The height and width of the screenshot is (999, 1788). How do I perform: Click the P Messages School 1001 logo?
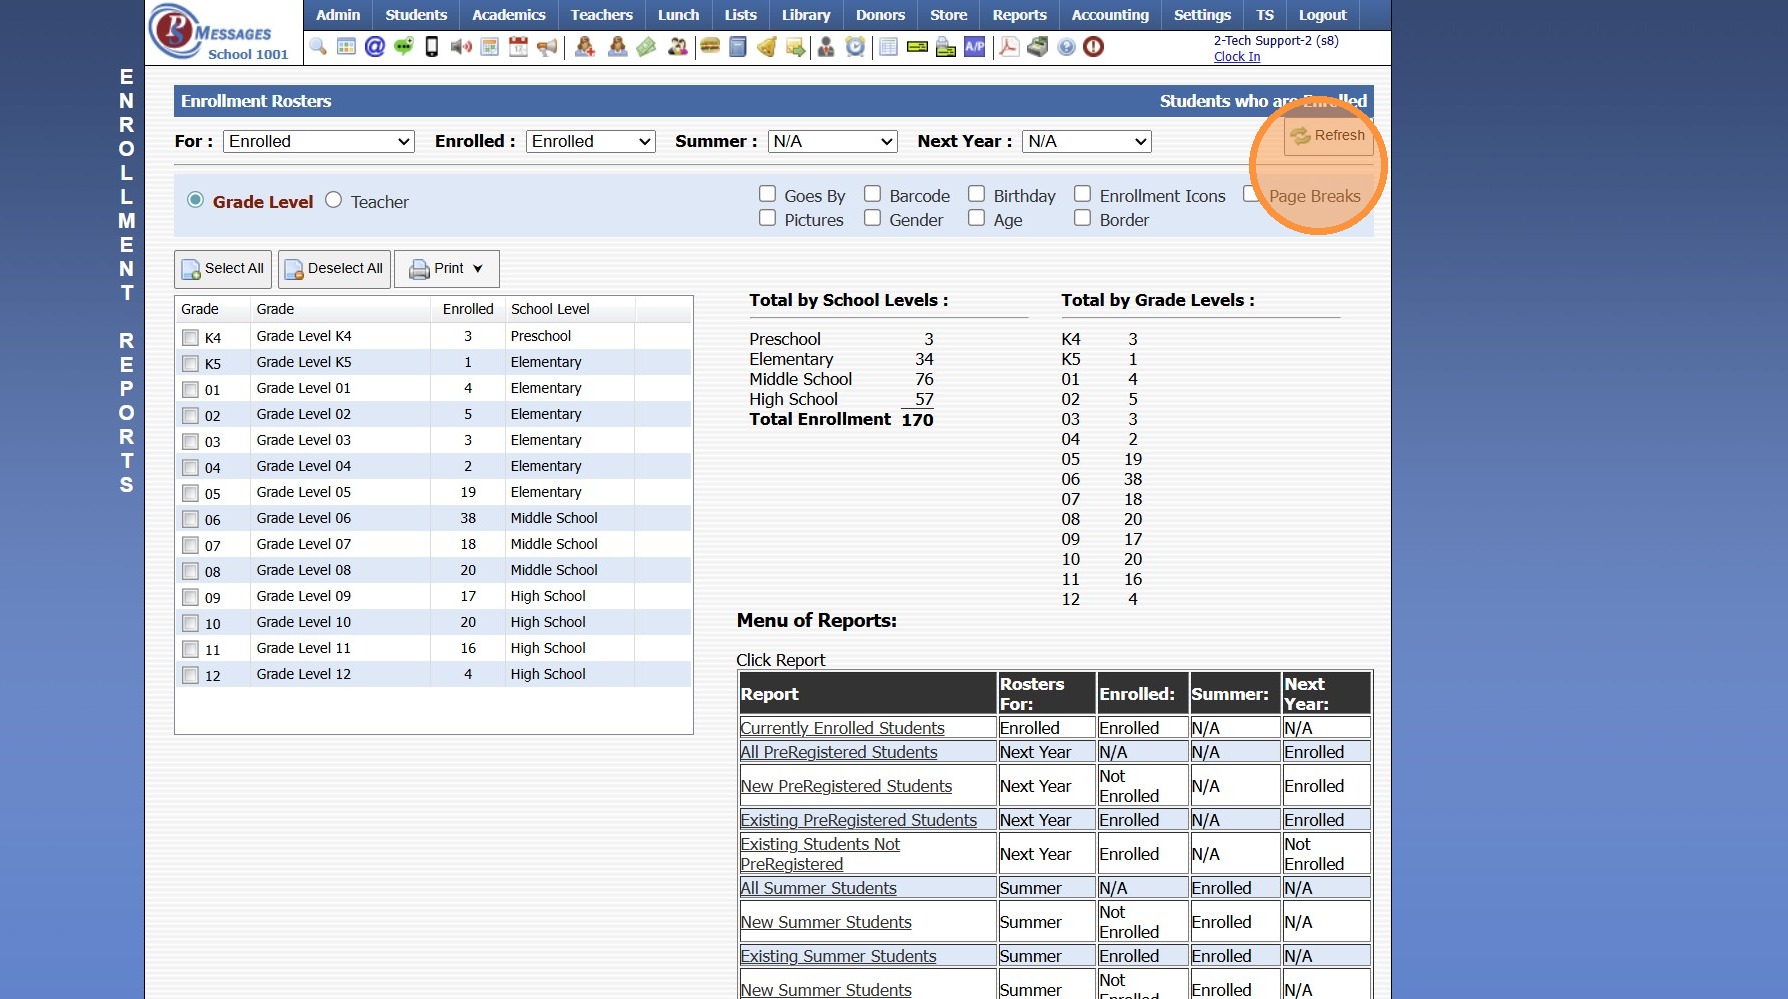(222, 32)
